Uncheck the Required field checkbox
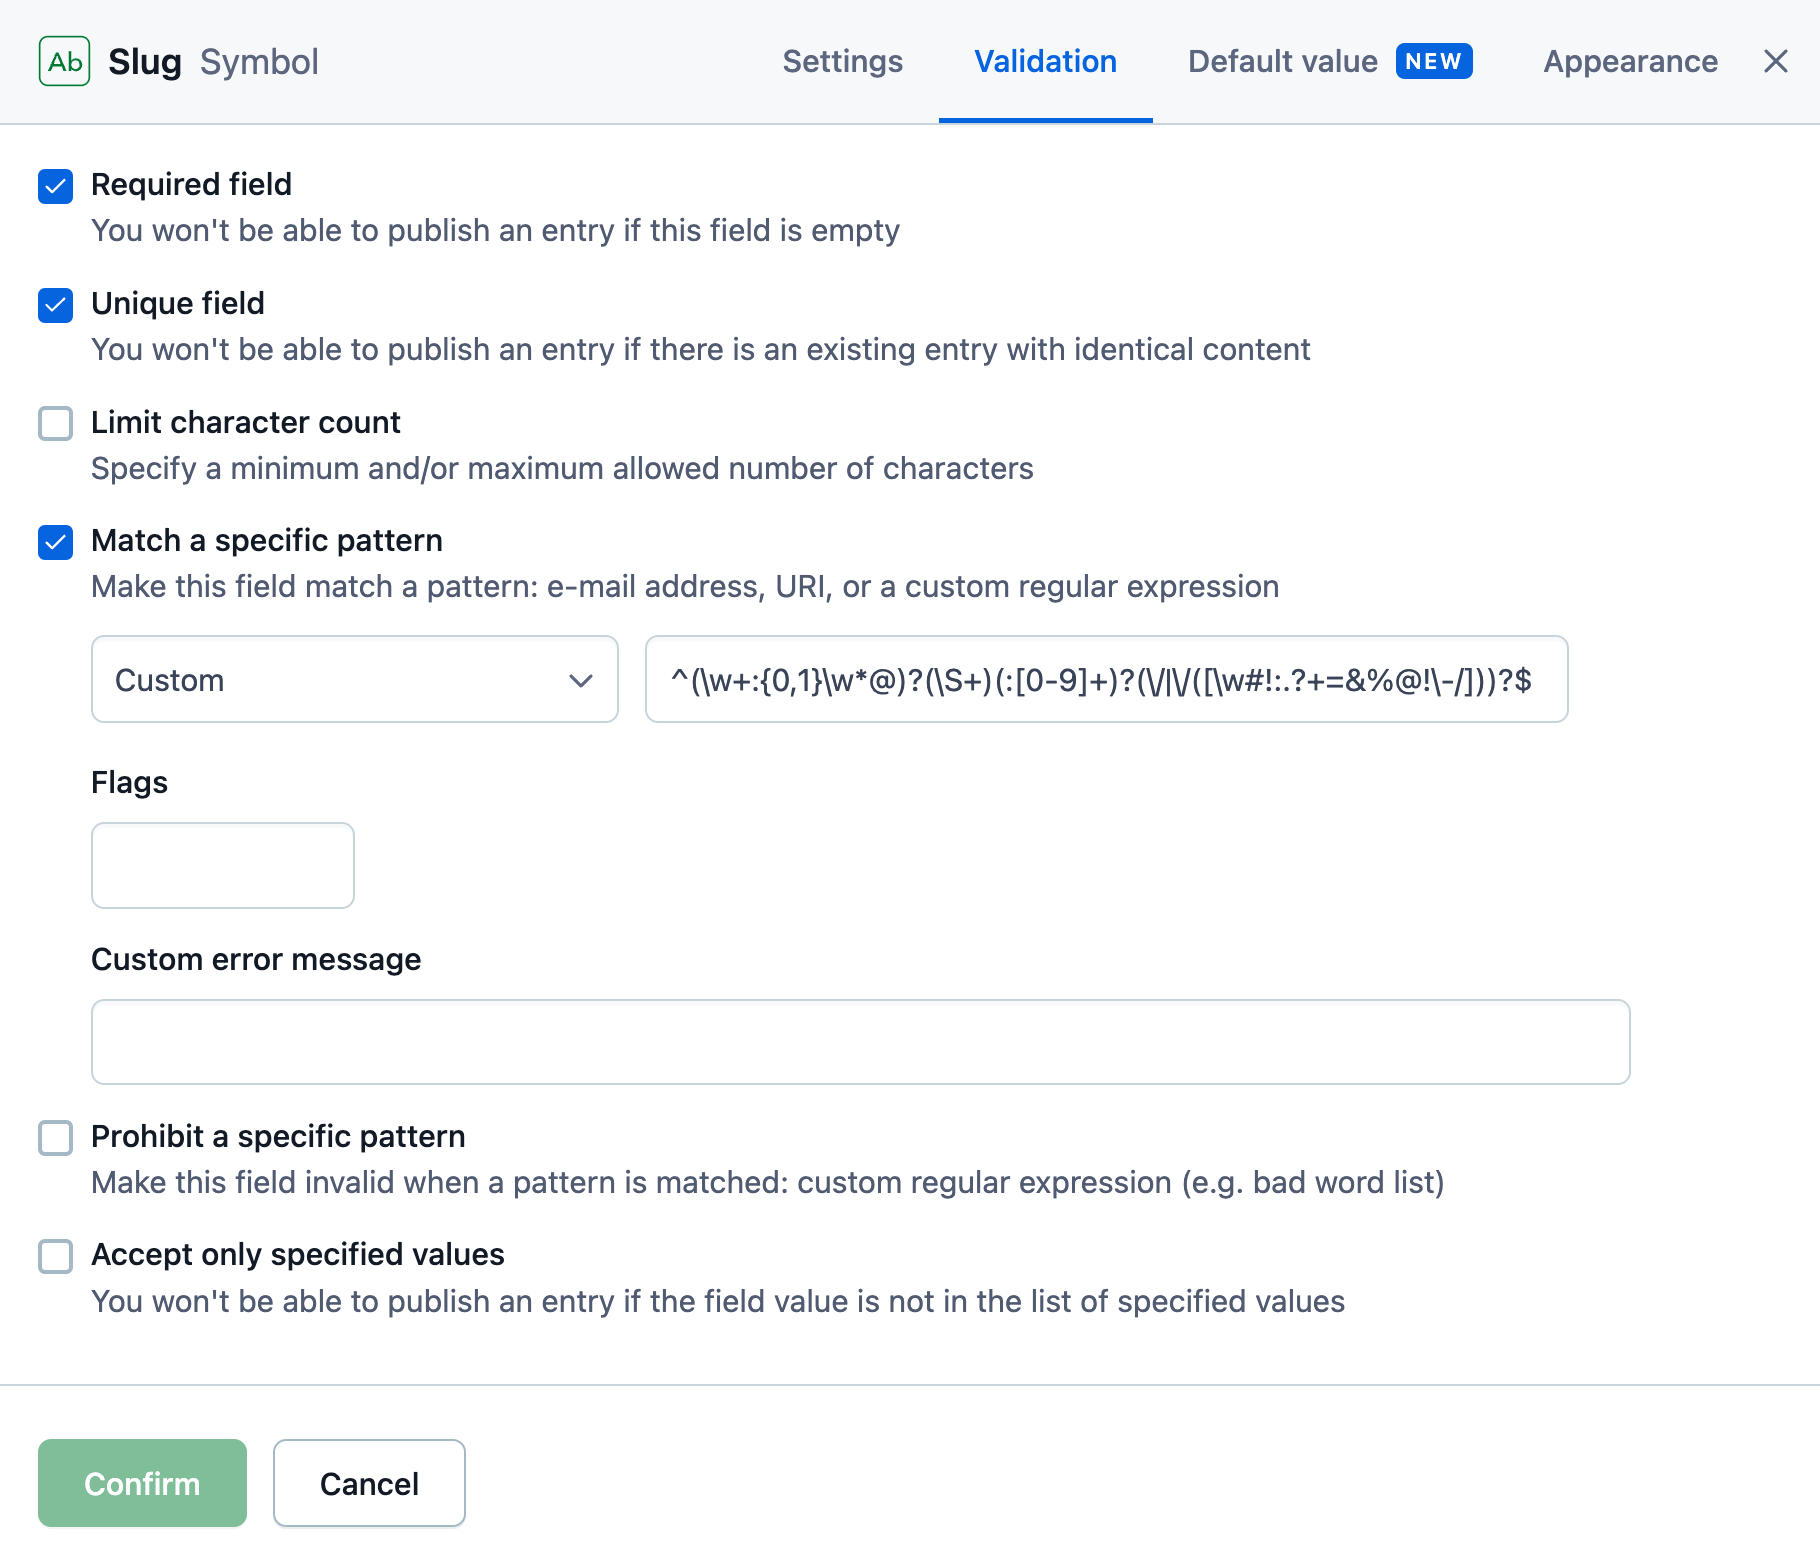This screenshot has height=1554, width=1820. coord(56,186)
